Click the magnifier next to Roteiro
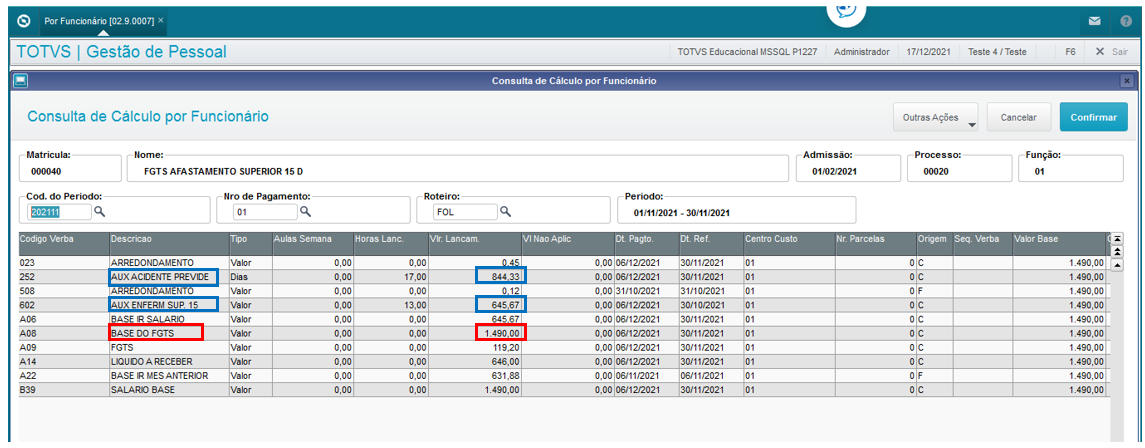Image resolution: width=1145 pixels, height=448 pixels. 505,212
